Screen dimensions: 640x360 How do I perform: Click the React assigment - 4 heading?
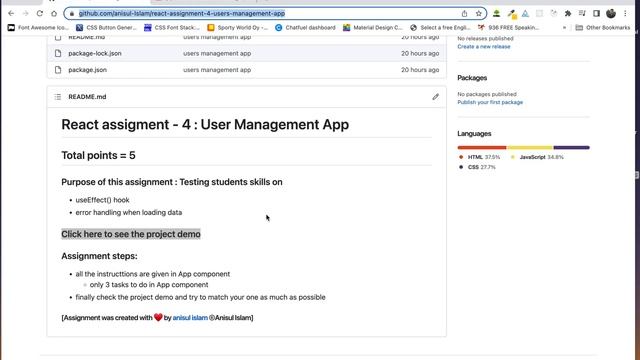coord(205,124)
